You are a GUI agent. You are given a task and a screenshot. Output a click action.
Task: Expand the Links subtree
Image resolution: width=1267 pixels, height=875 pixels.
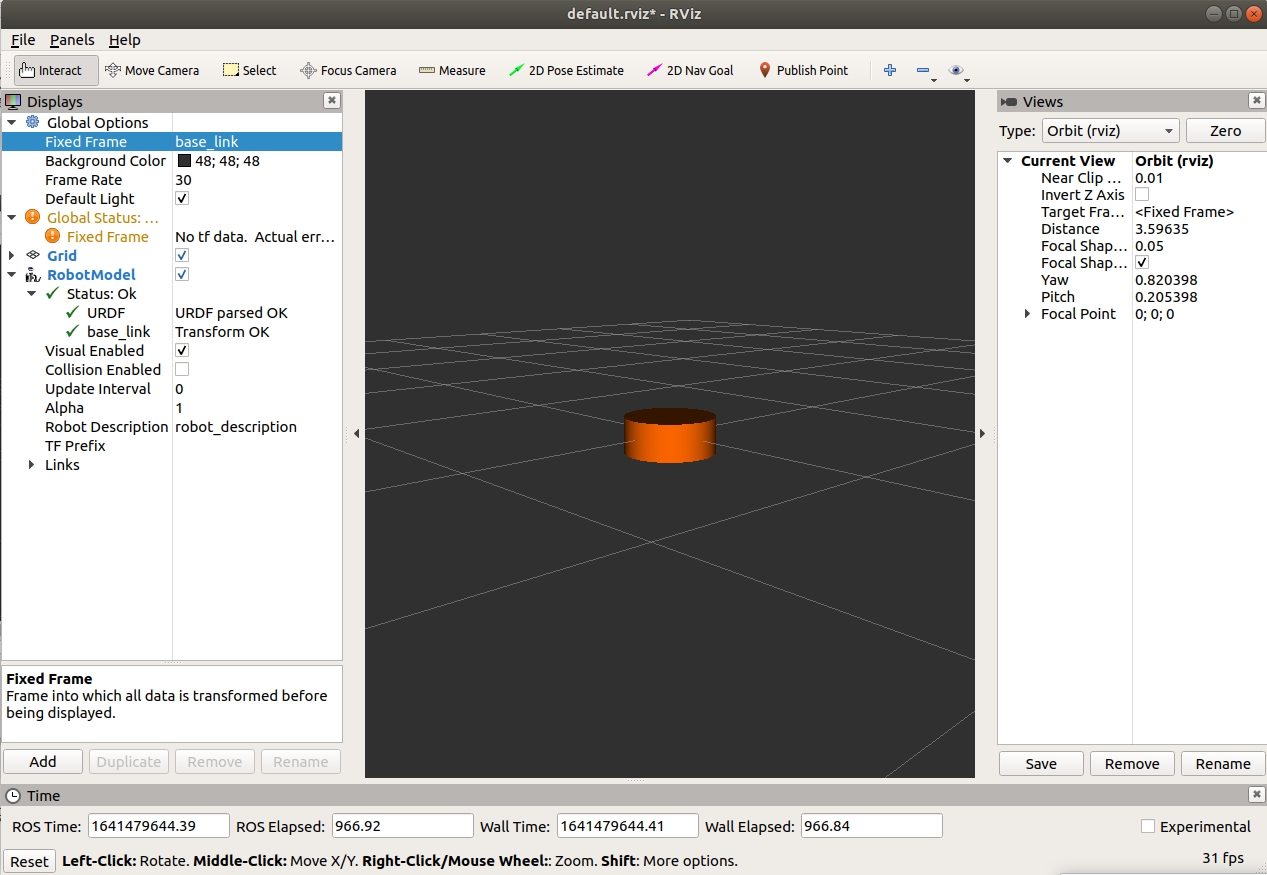32,465
